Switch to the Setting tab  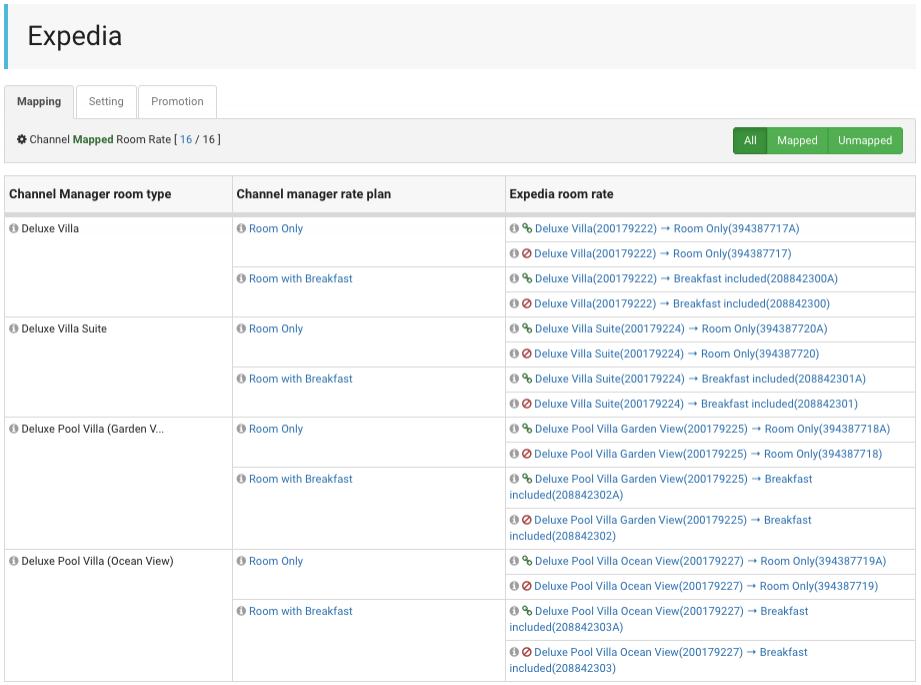click(x=106, y=102)
